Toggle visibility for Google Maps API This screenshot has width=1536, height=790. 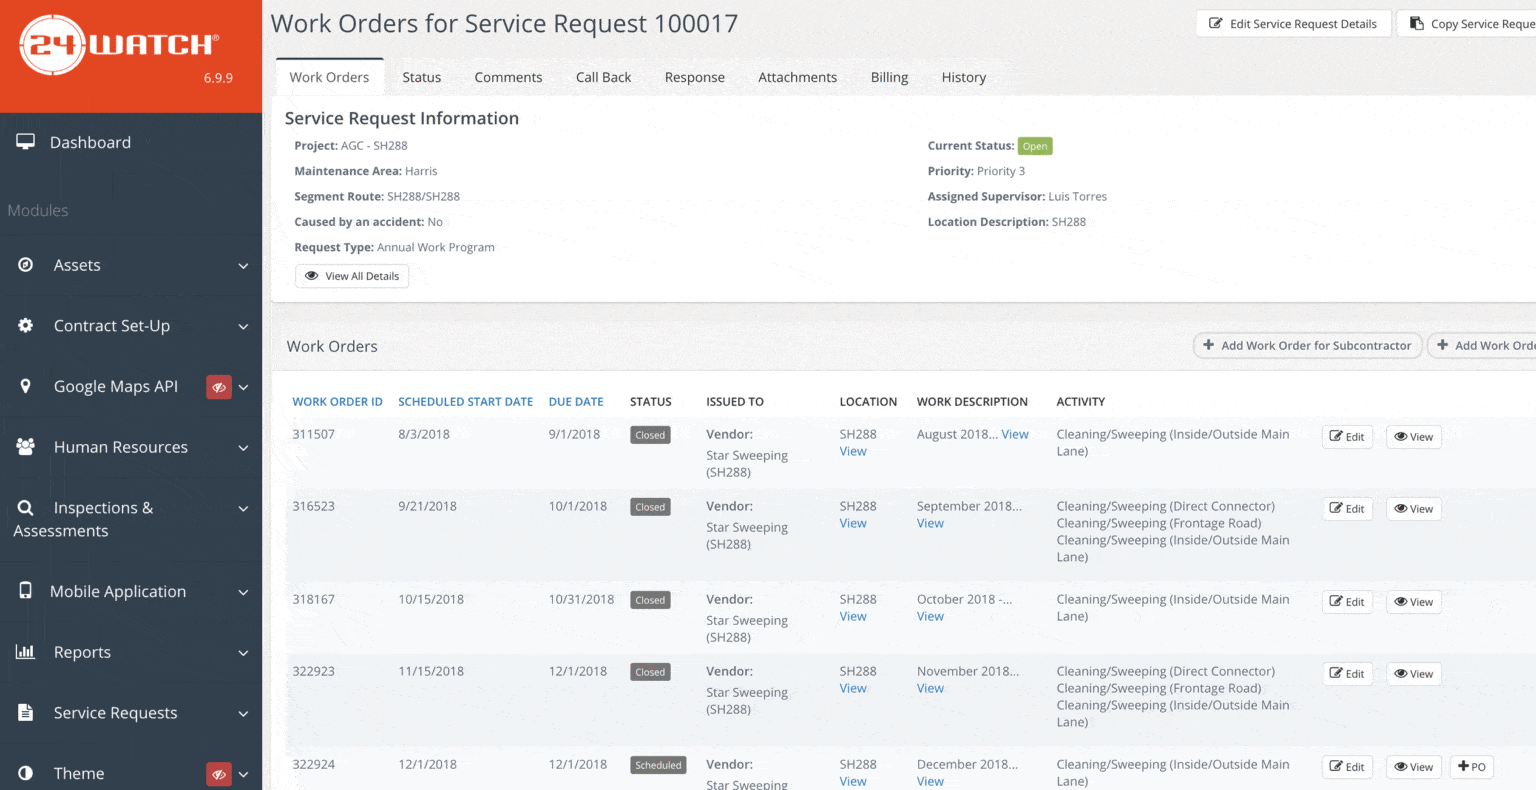(218, 386)
